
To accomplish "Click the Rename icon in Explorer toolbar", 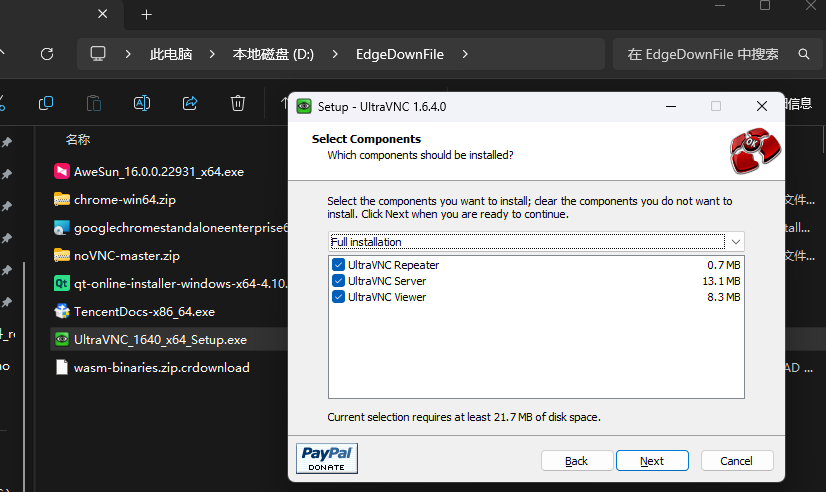I will tap(142, 103).
